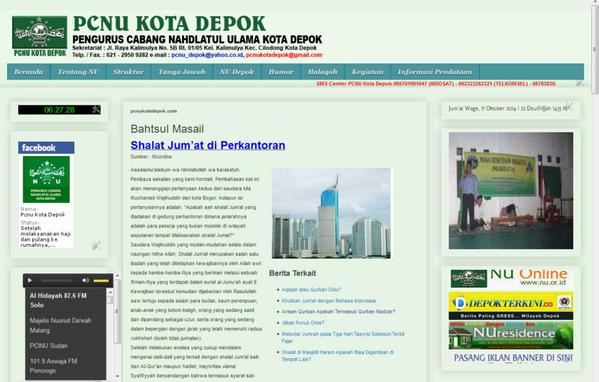Click the pcnukotadepok@gmail.com email link
Image resolution: width=599 pixels, height=382 pixels.
(284, 55)
